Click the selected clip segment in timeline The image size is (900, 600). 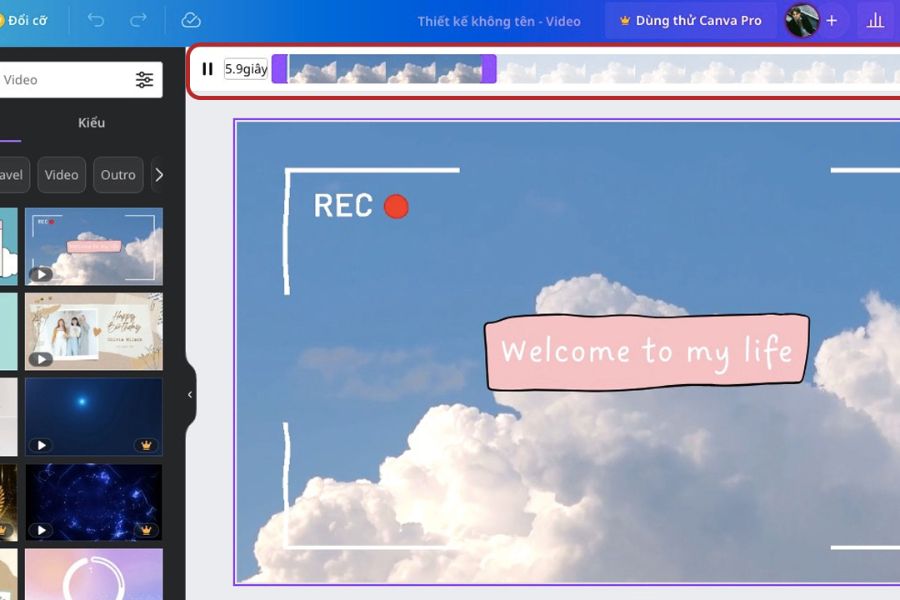point(385,69)
